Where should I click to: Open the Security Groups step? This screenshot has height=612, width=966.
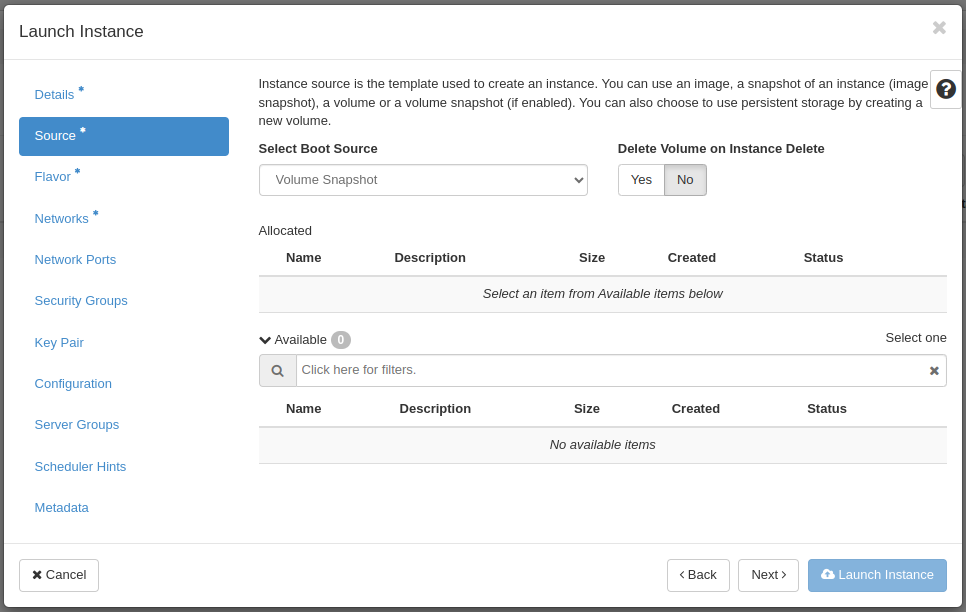point(81,301)
